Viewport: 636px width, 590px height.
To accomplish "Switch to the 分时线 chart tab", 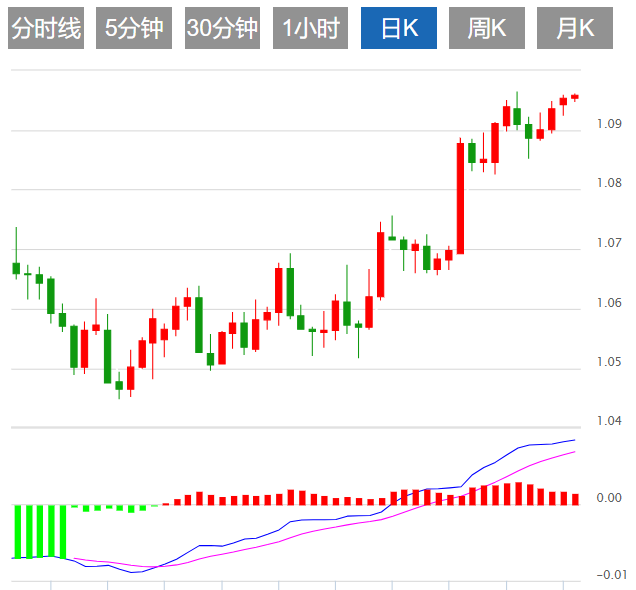I will click(46, 28).
